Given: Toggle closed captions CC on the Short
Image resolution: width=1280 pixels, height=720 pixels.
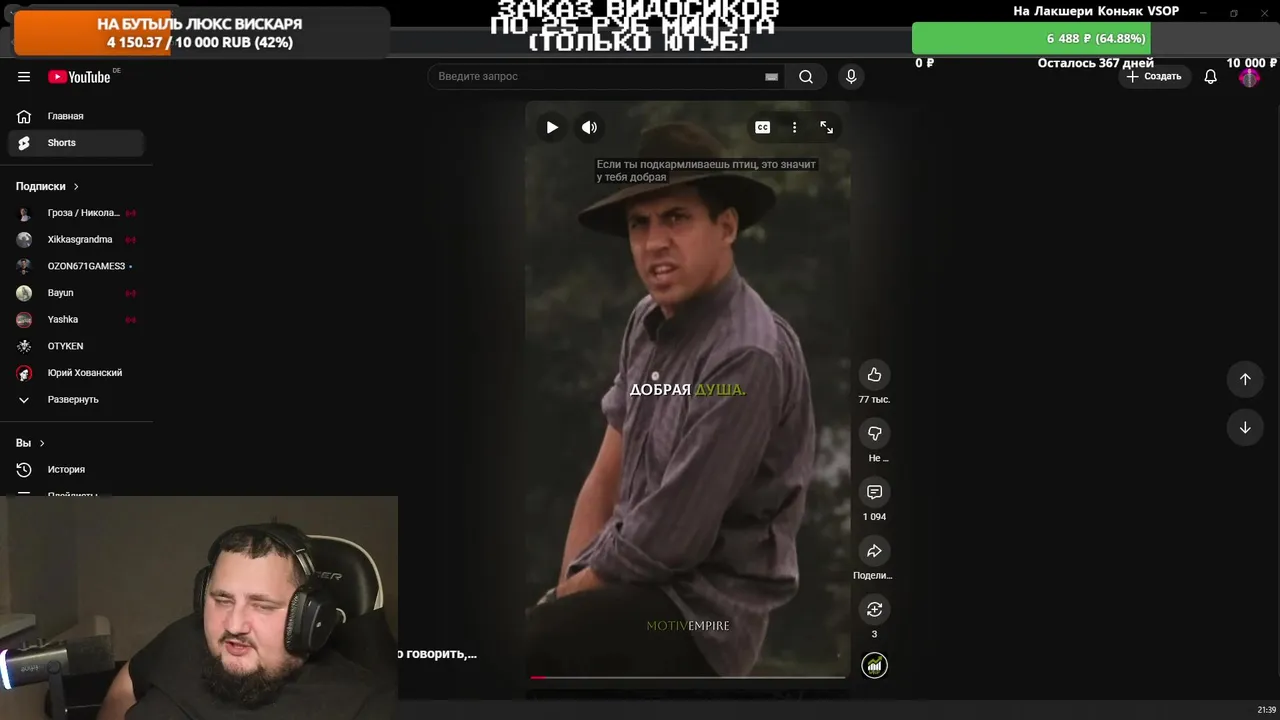Looking at the screenshot, I should pos(762,127).
